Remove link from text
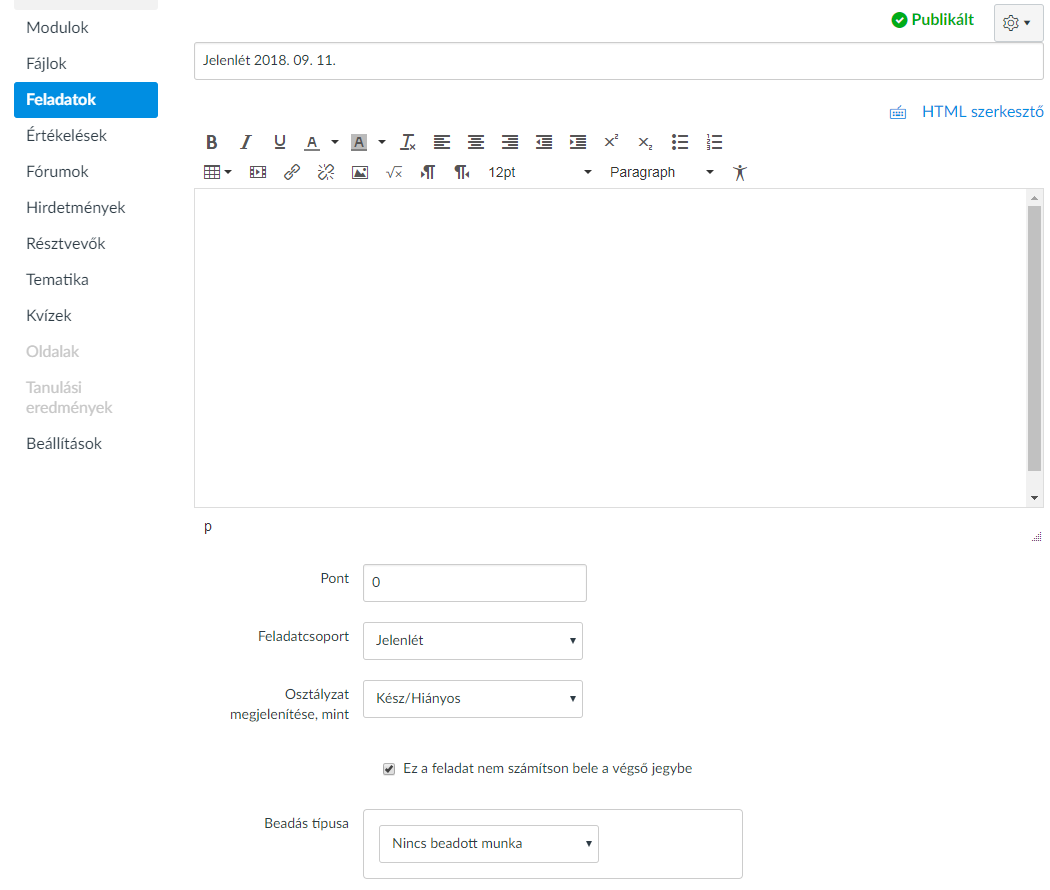 coord(326,172)
